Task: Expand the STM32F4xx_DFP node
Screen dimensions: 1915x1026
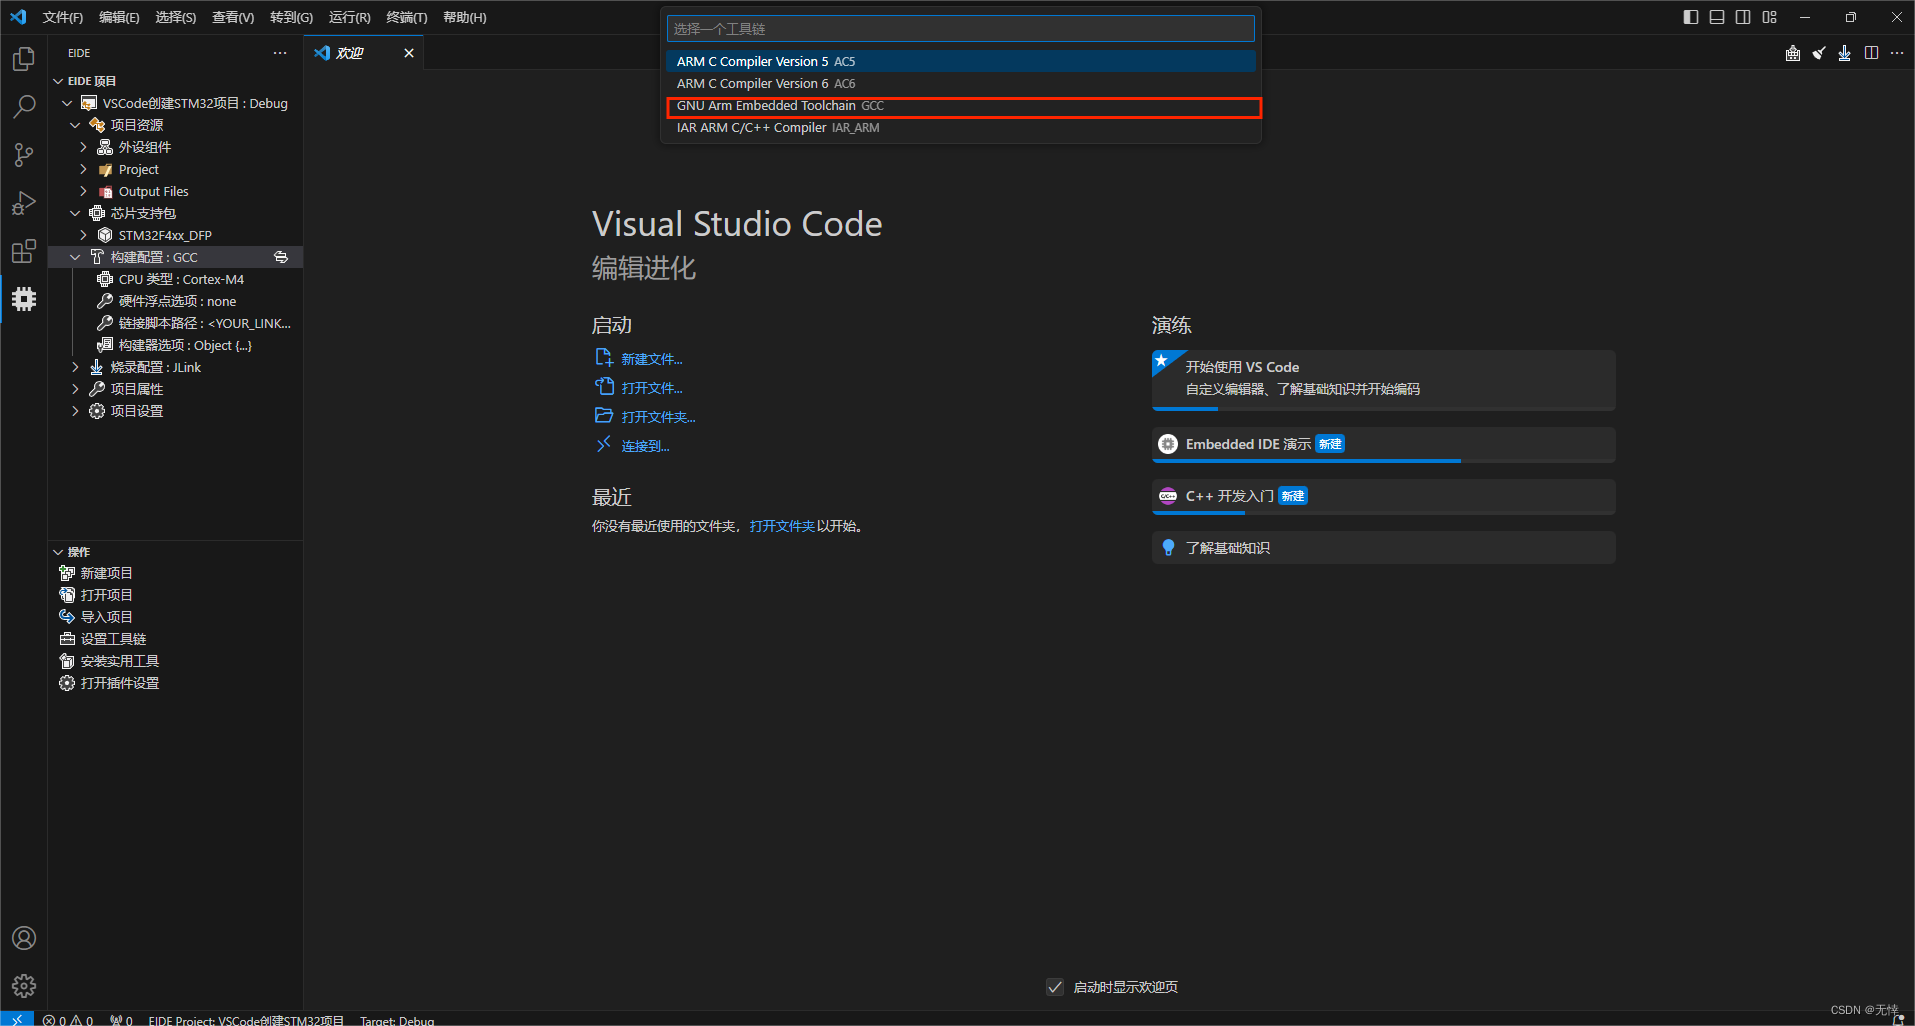Action: coord(83,235)
